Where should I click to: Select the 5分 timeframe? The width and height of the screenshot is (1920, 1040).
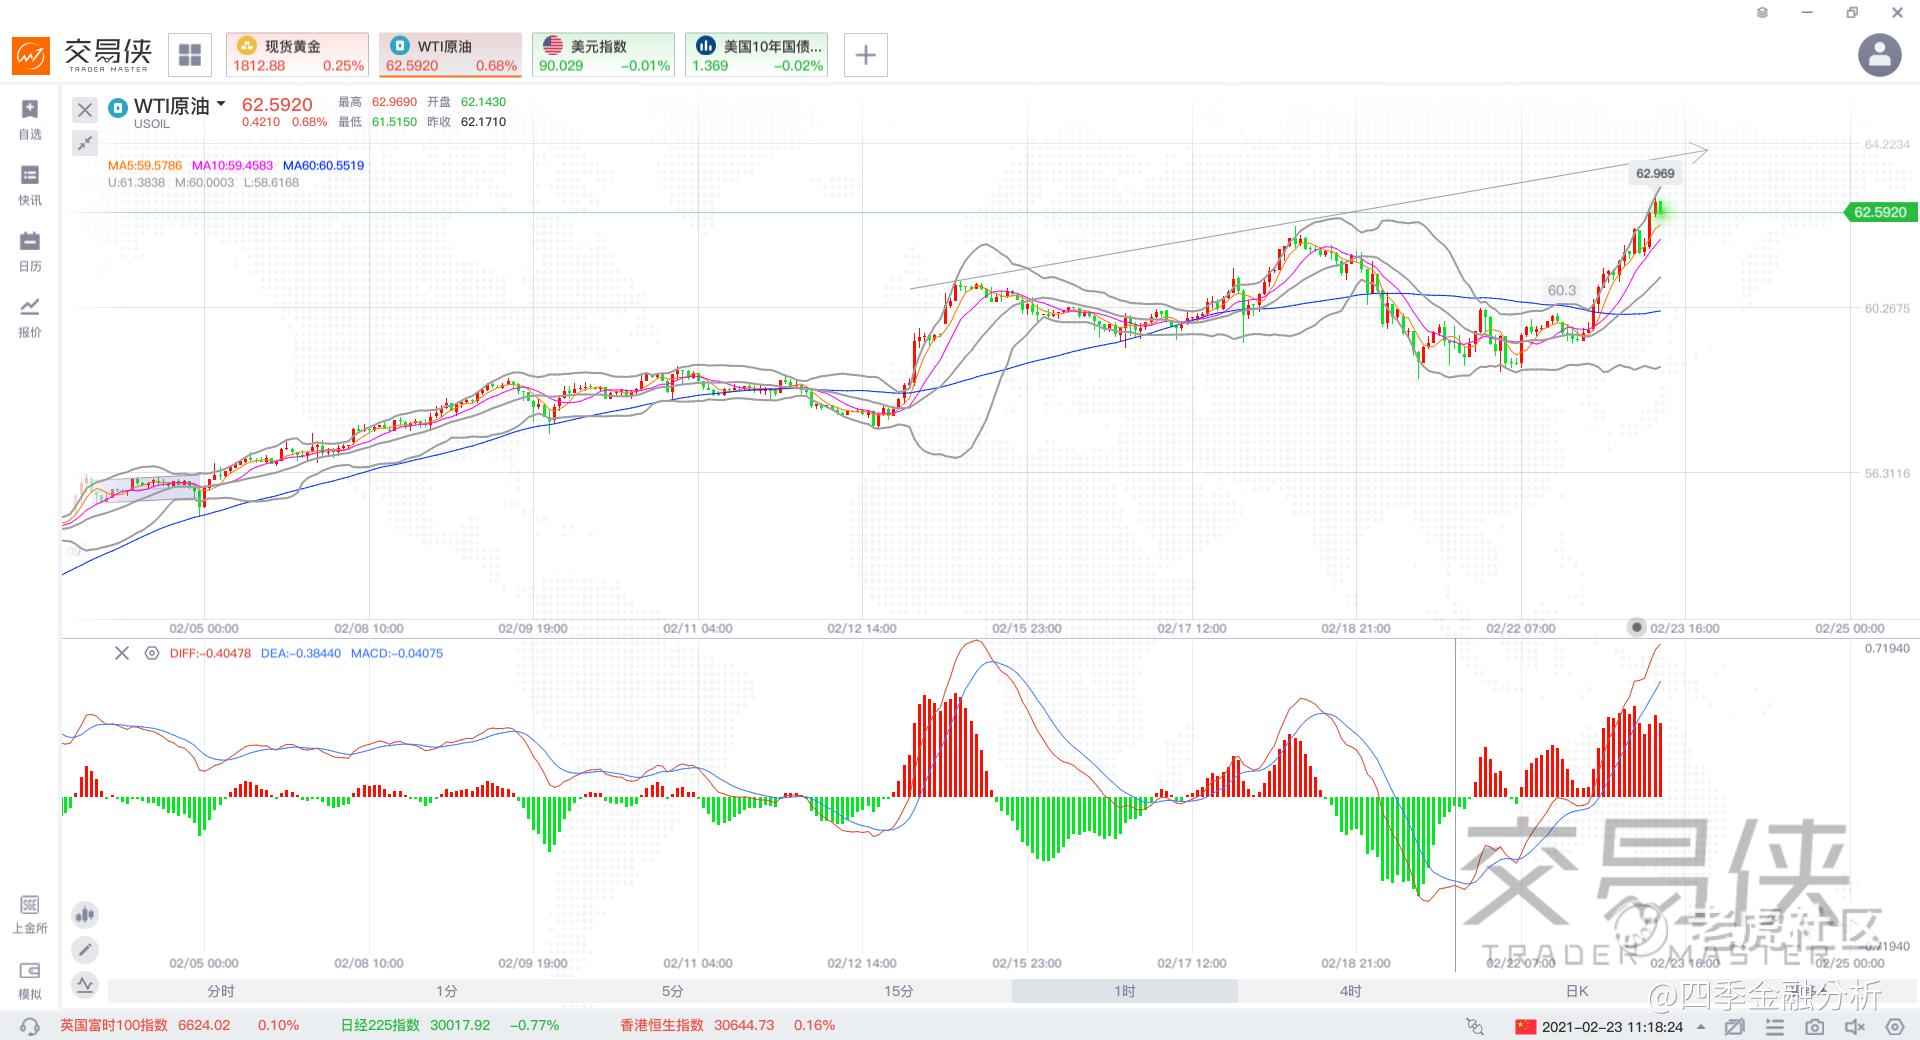(x=673, y=991)
